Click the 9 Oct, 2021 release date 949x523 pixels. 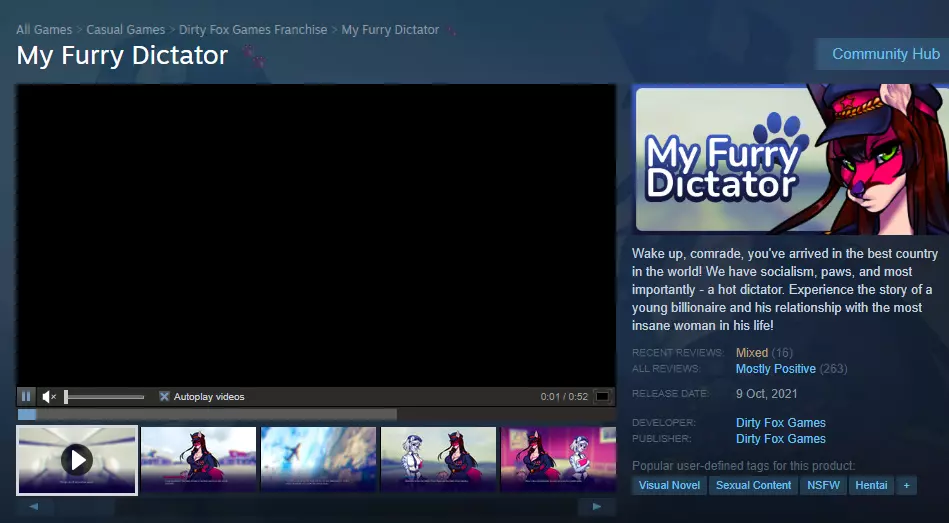766,393
